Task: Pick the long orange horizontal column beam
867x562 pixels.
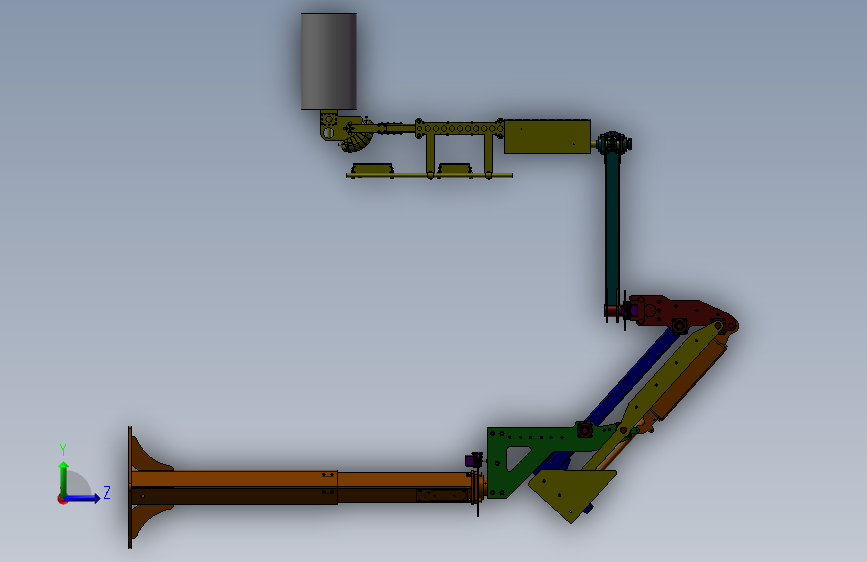Action: point(301,487)
